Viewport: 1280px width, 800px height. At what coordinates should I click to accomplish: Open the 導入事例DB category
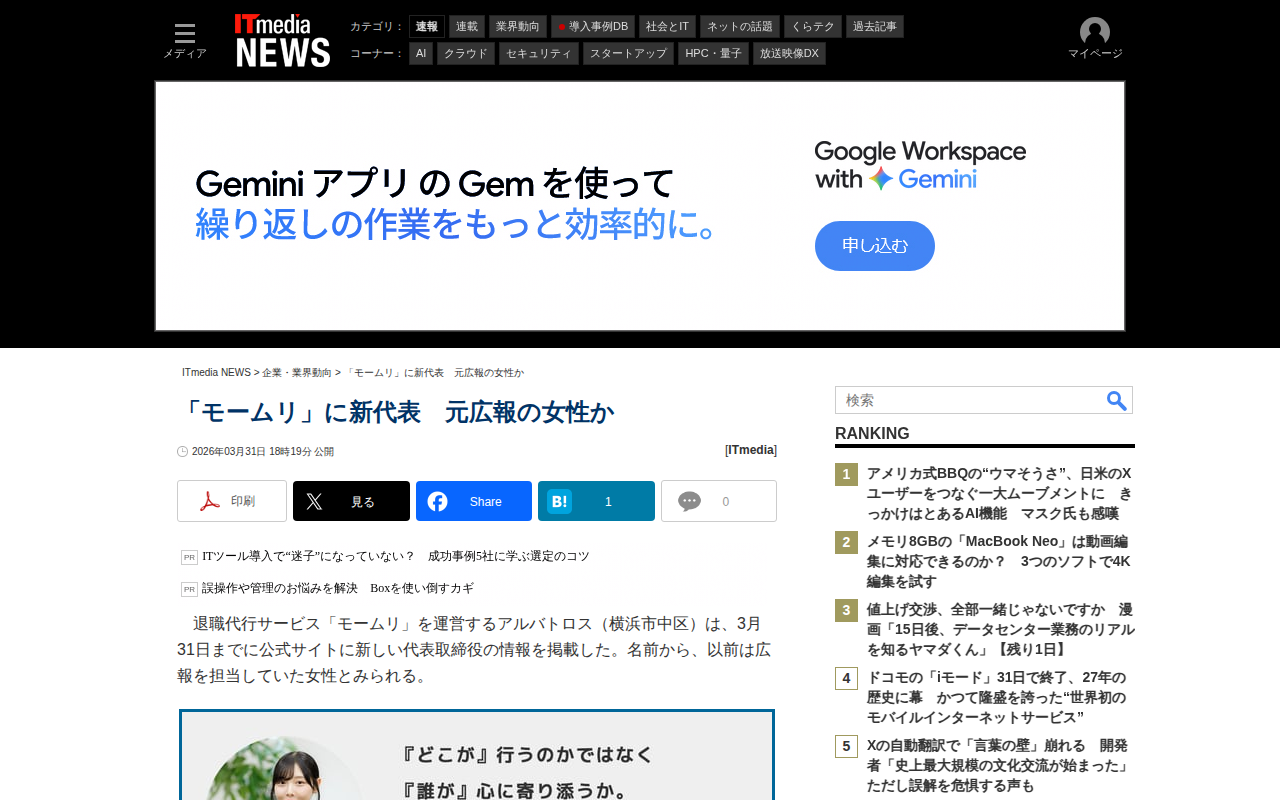[593, 27]
